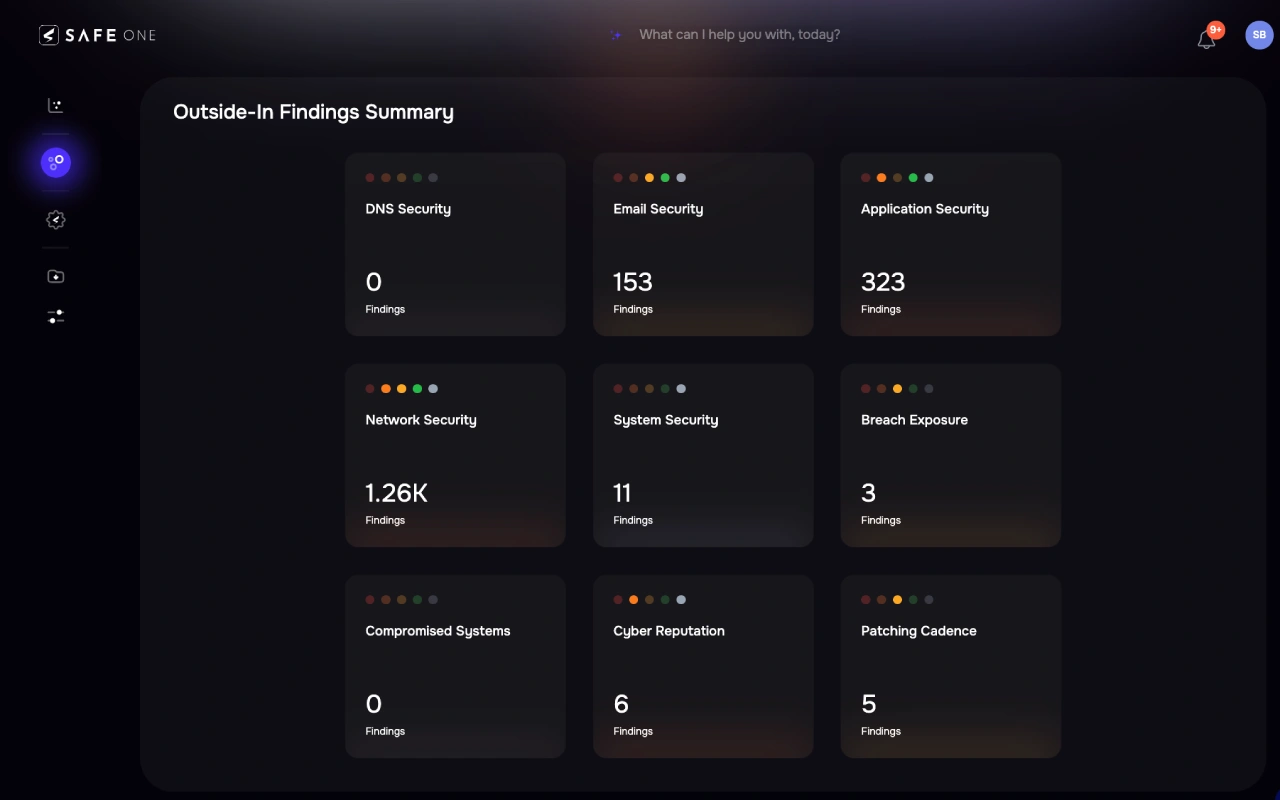Click the SAFE One logo
The height and width of the screenshot is (800, 1280).
97,35
